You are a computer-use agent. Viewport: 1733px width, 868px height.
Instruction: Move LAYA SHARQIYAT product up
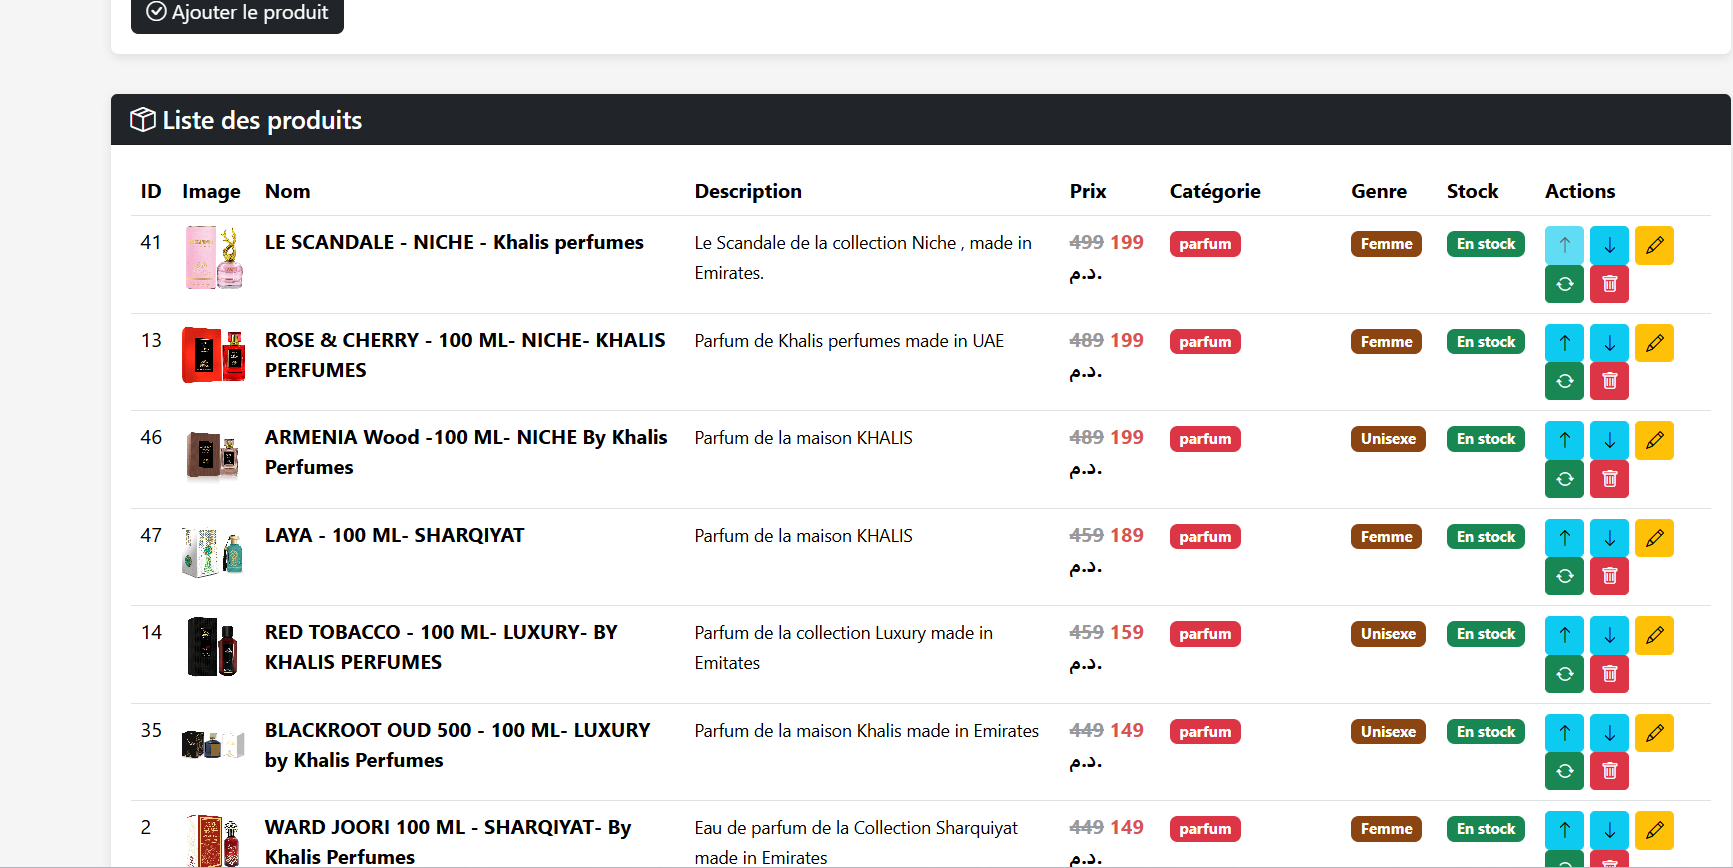pyautogui.click(x=1564, y=538)
